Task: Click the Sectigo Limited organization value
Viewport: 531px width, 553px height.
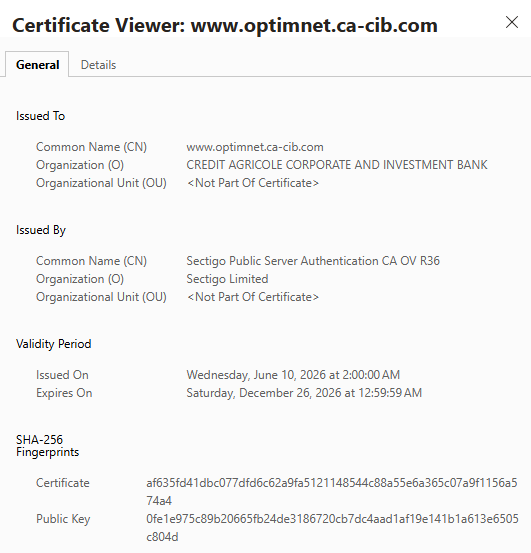Action: click(227, 279)
